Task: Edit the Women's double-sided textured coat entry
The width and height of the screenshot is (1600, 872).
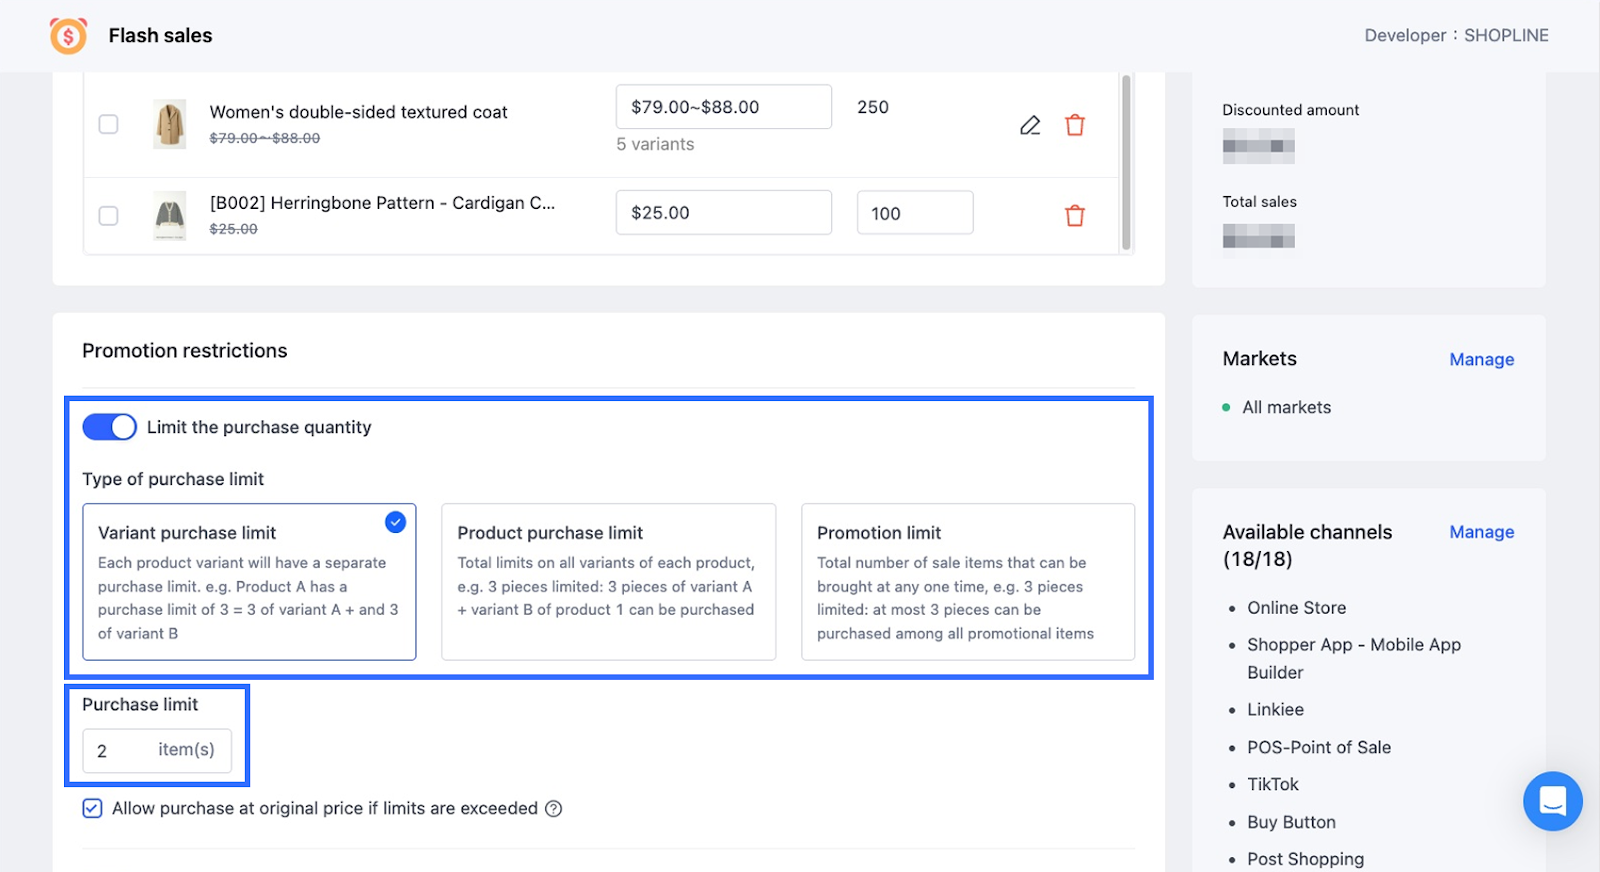Action: coord(1030,125)
